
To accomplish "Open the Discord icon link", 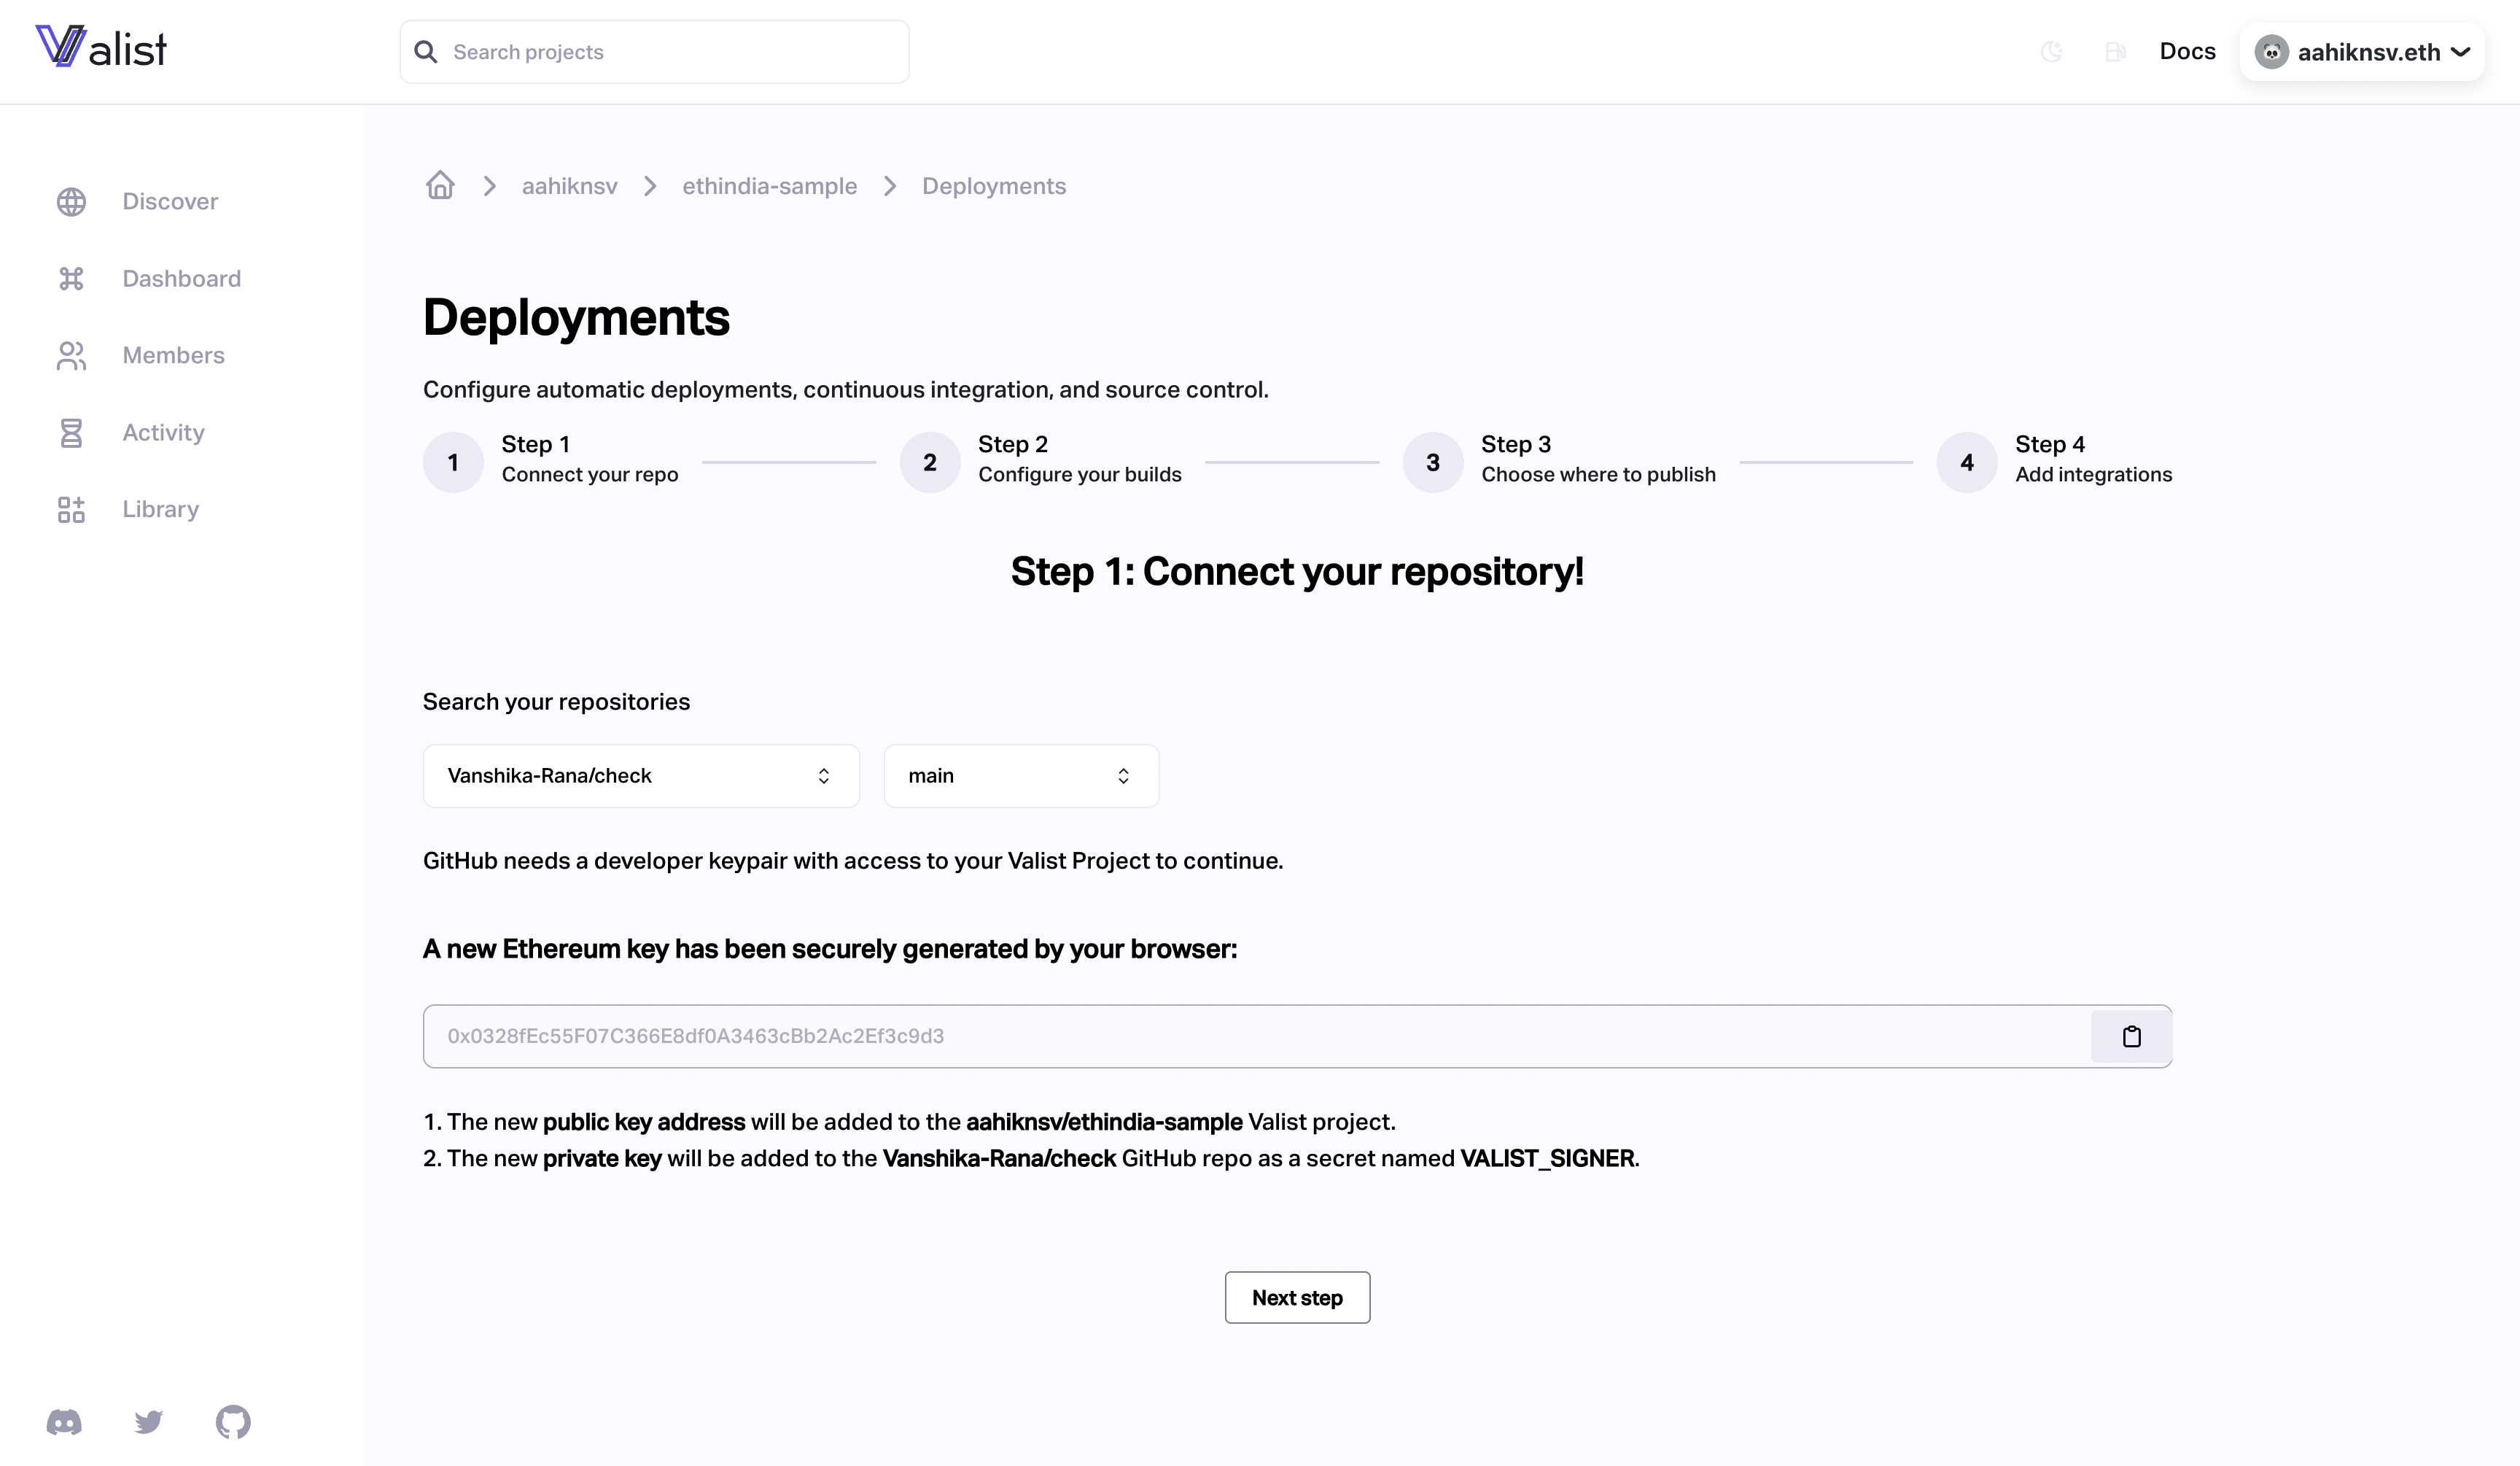I will pyautogui.click(x=64, y=1422).
